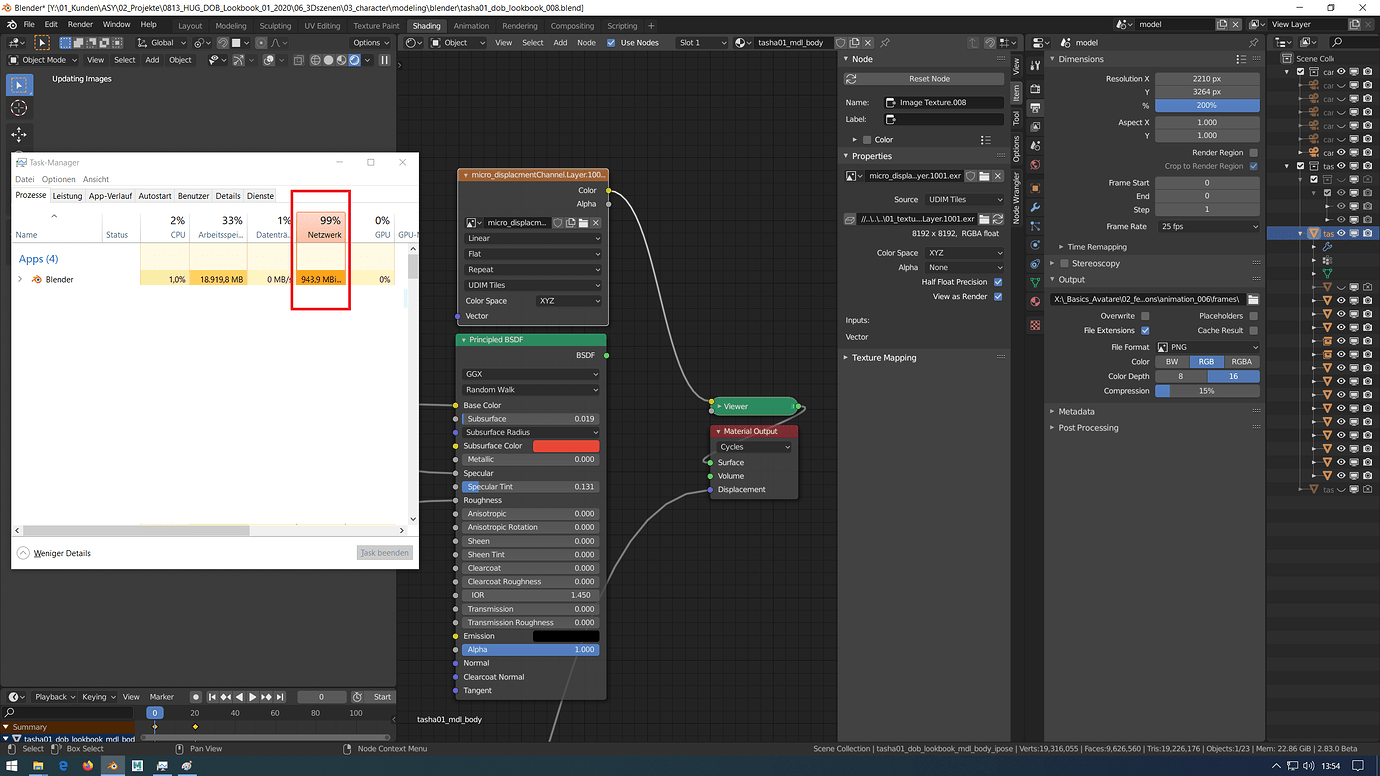Enable the Render Region checkbox
The image size is (1380, 776).
1253,153
